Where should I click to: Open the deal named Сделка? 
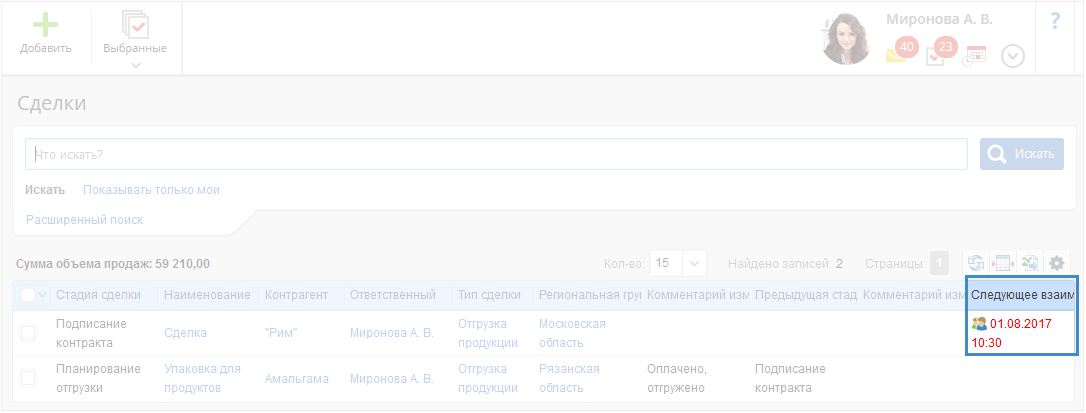(x=185, y=333)
